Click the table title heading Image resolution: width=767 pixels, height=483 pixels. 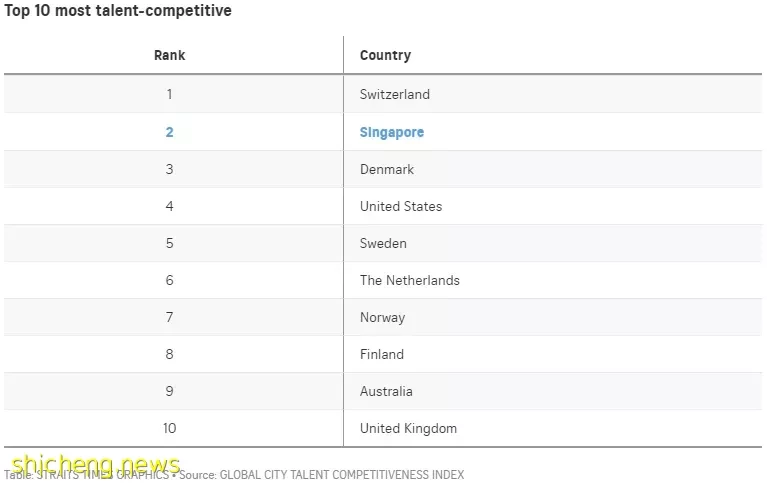(x=118, y=10)
